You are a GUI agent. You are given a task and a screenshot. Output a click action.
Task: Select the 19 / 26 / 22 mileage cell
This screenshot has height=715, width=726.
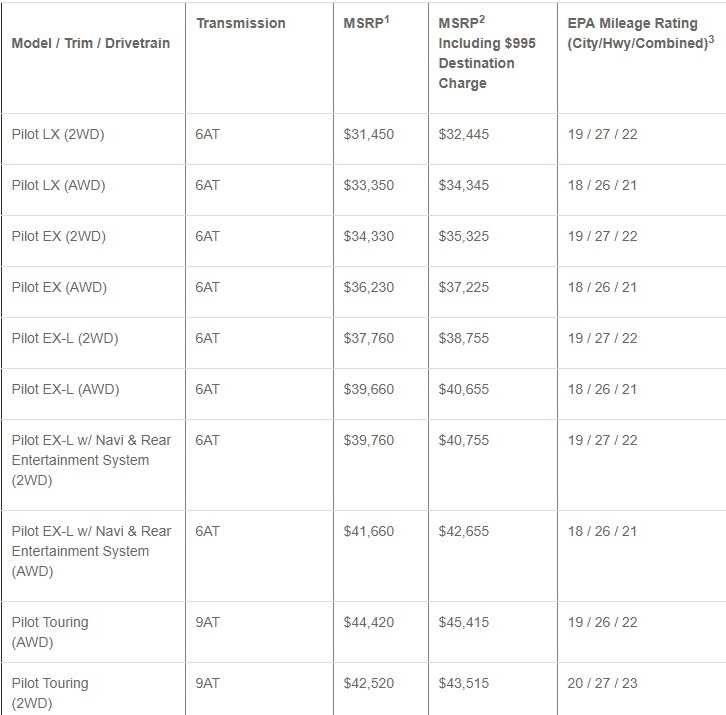click(x=601, y=622)
